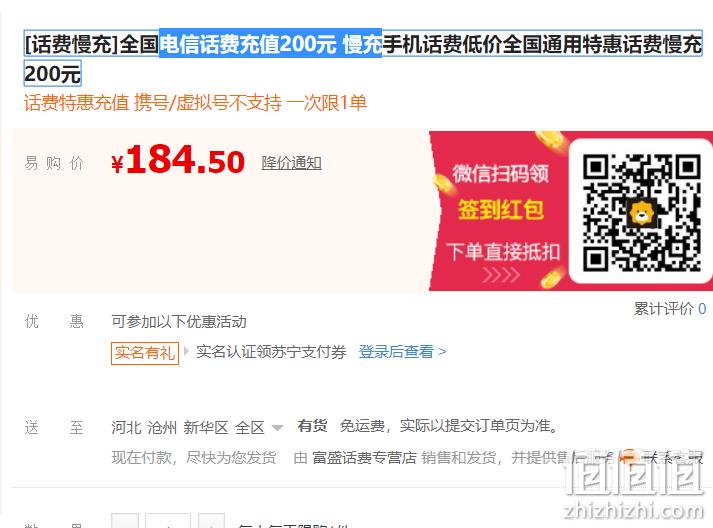This screenshot has width=713, height=528.
Task: View 累计评价 review count
Action: point(670,309)
